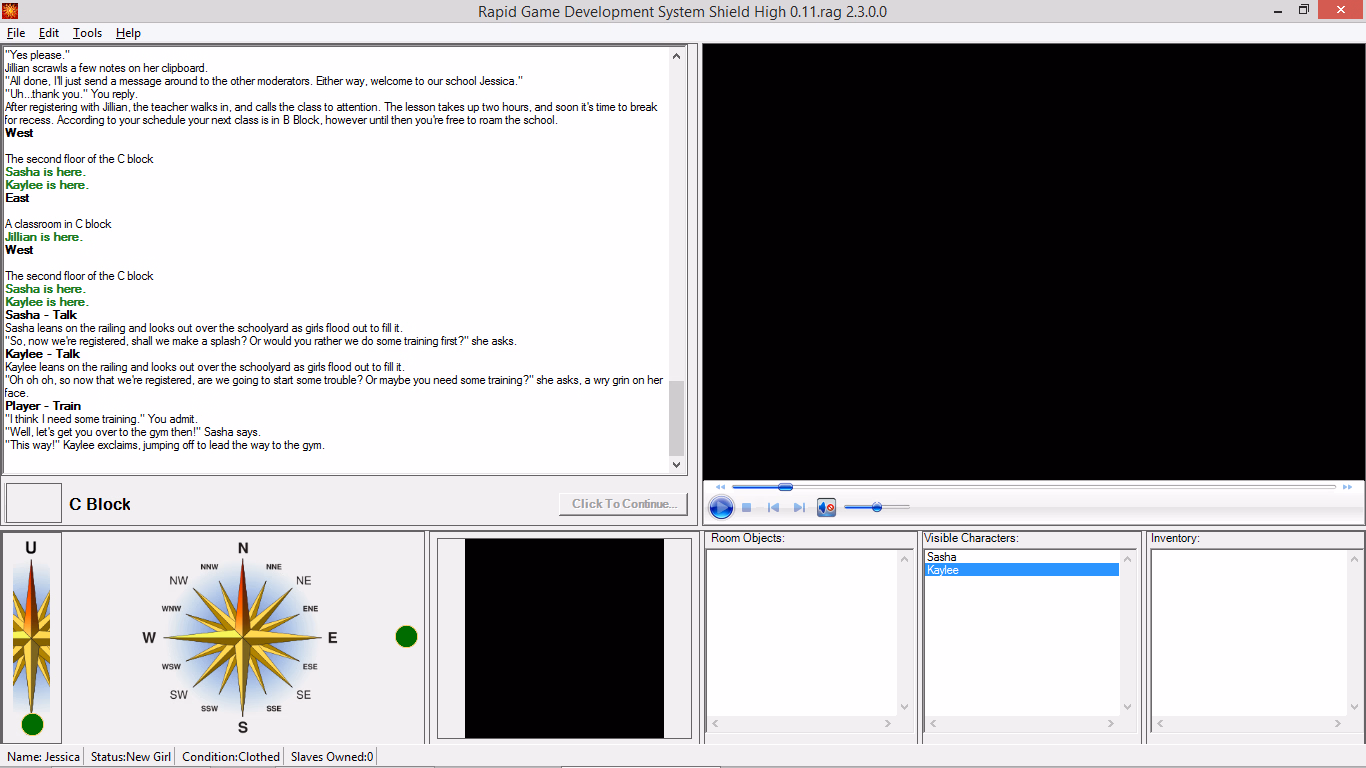
Task: Go WNW on the compass
Action: (172, 608)
